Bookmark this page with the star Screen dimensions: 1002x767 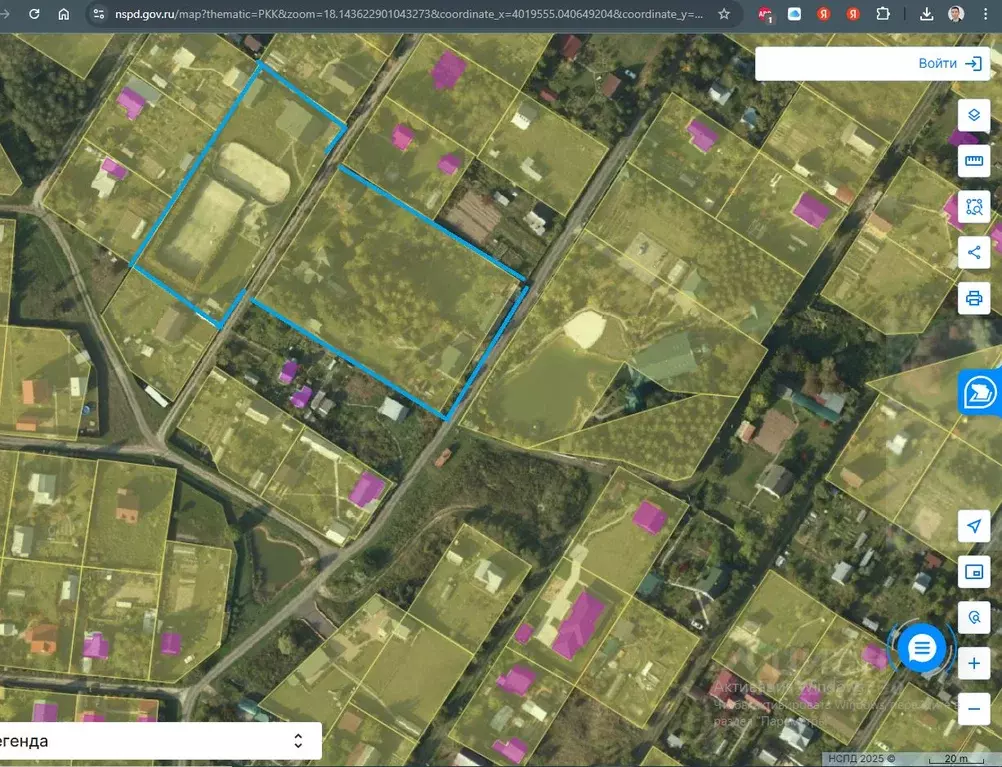(x=724, y=14)
